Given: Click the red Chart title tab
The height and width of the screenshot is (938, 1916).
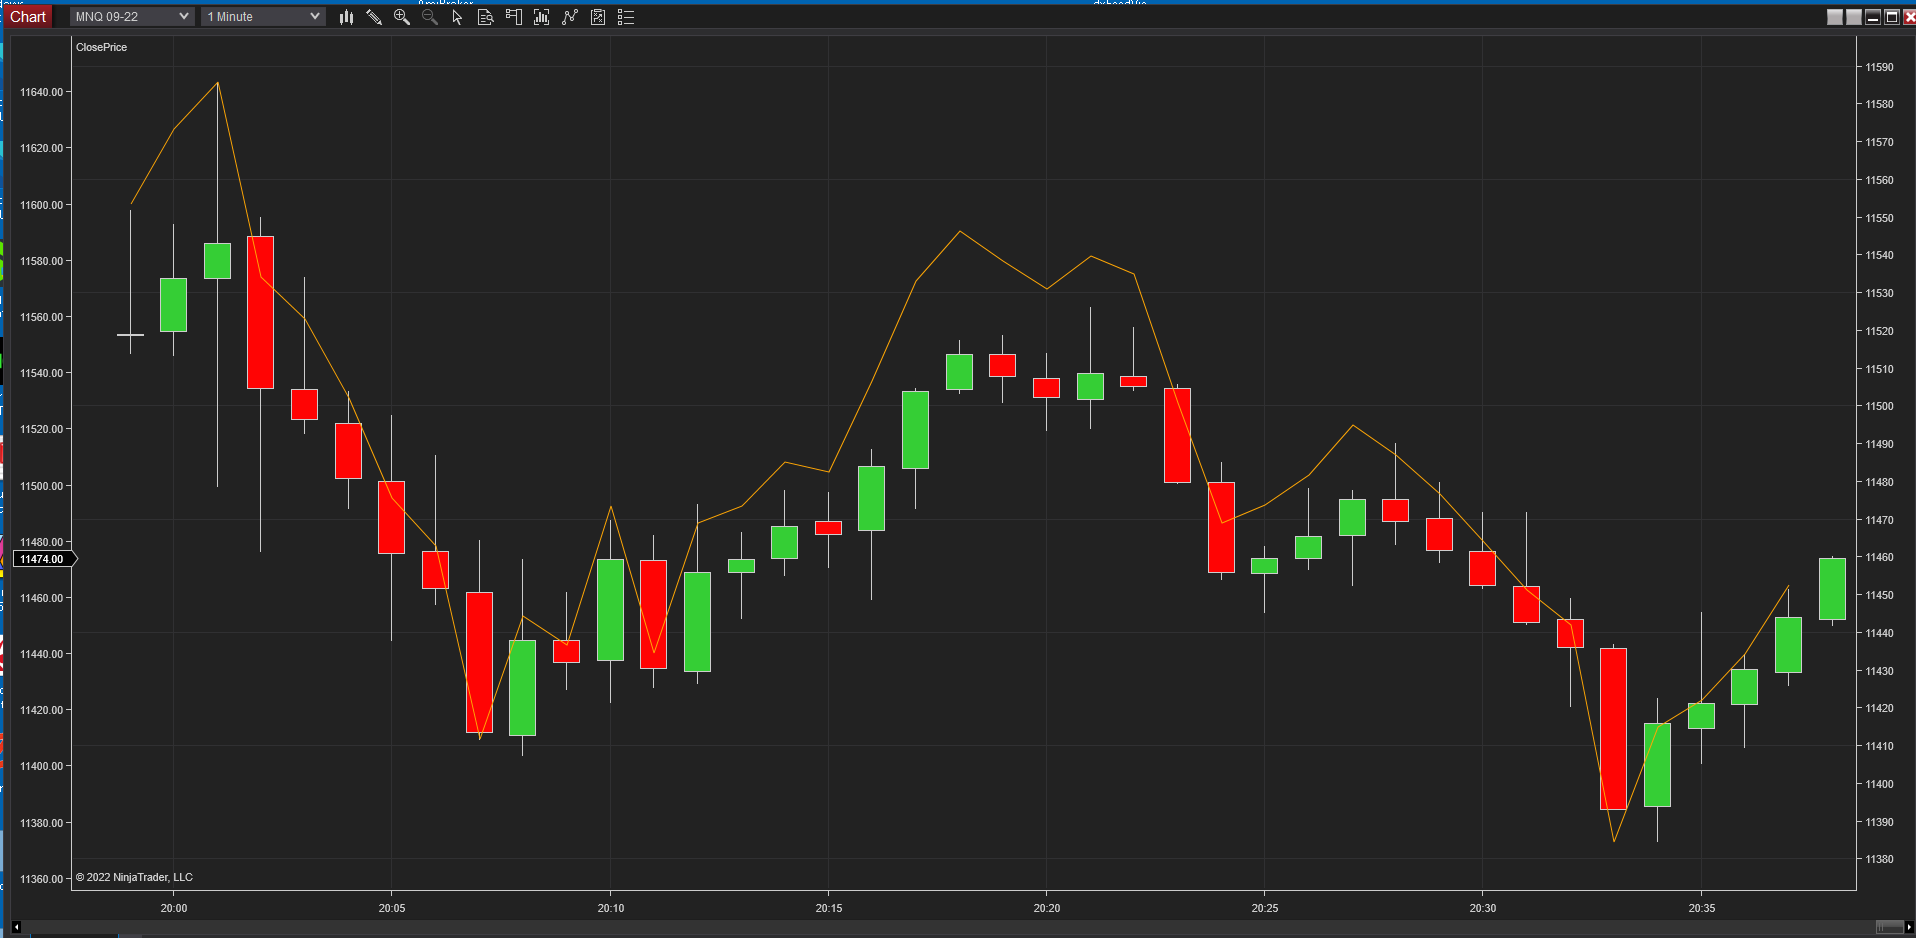Looking at the screenshot, I should tap(28, 17).
